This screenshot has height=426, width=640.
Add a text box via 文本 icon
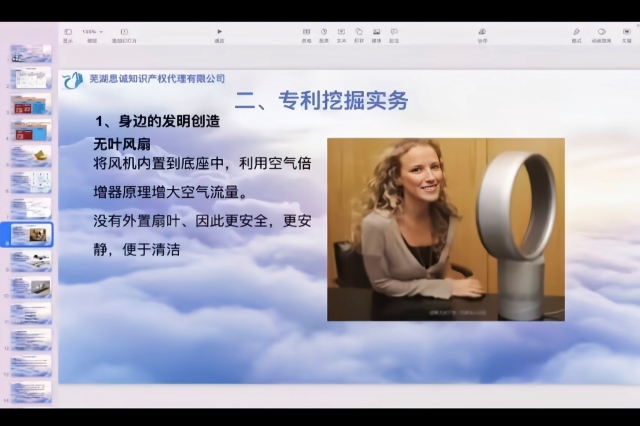pyautogui.click(x=342, y=34)
